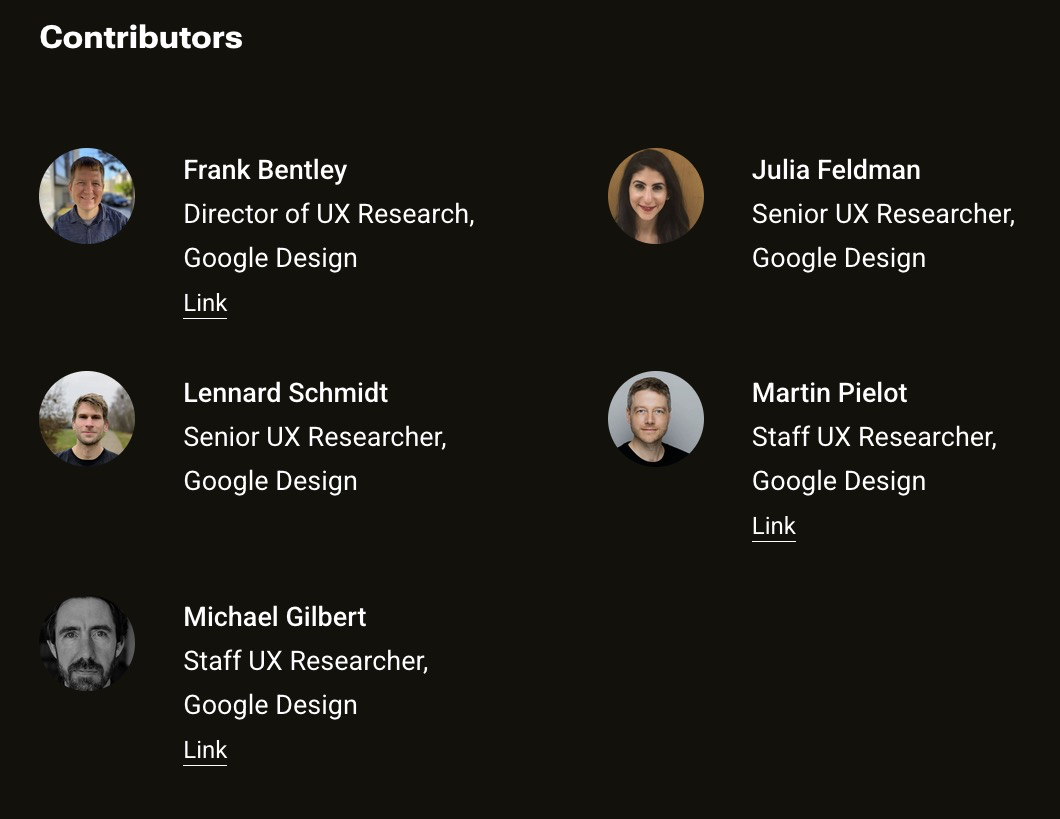Screen dimensions: 1060x819
Task: Click Lennard Schmidt's profile photo
Action: coord(87,419)
